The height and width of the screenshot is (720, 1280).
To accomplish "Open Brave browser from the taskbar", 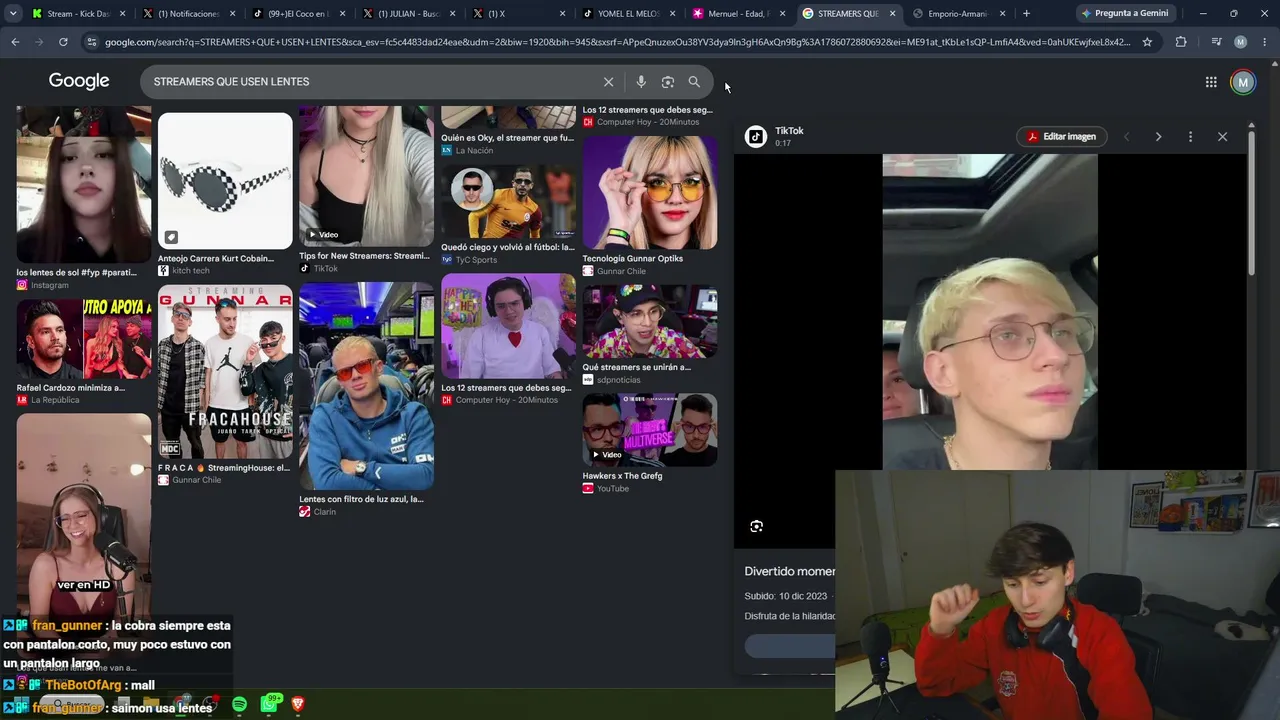I will tap(297, 705).
